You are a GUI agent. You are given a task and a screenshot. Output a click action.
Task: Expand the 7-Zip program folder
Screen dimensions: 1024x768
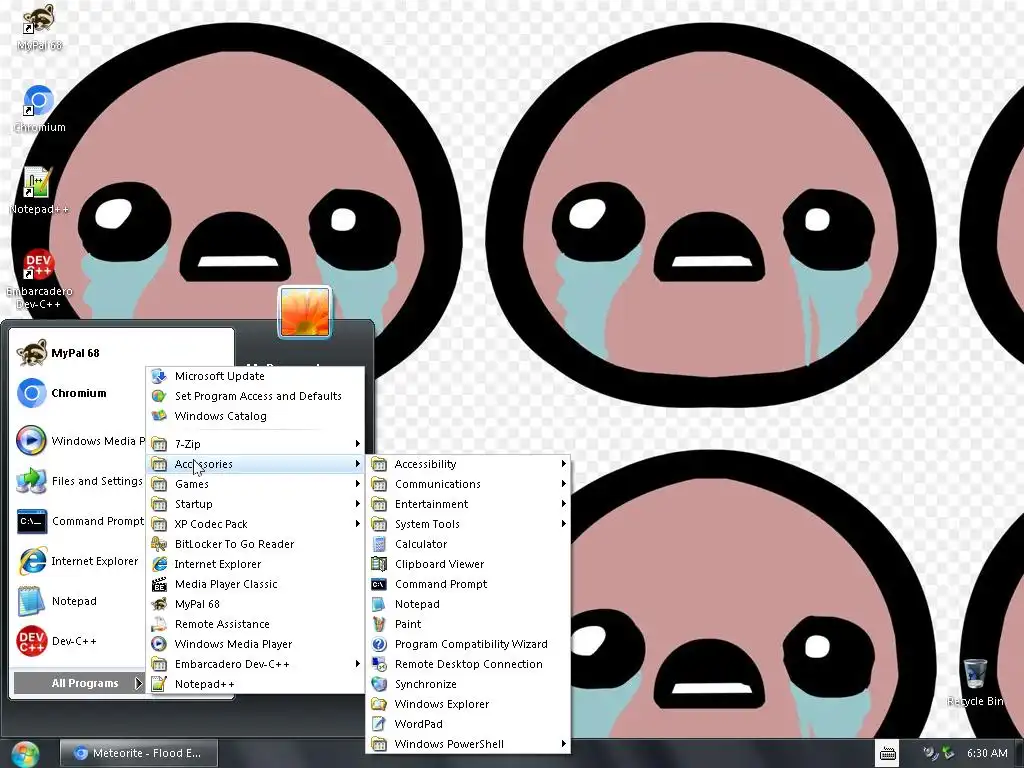pyautogui.click(x=255, y=444)
